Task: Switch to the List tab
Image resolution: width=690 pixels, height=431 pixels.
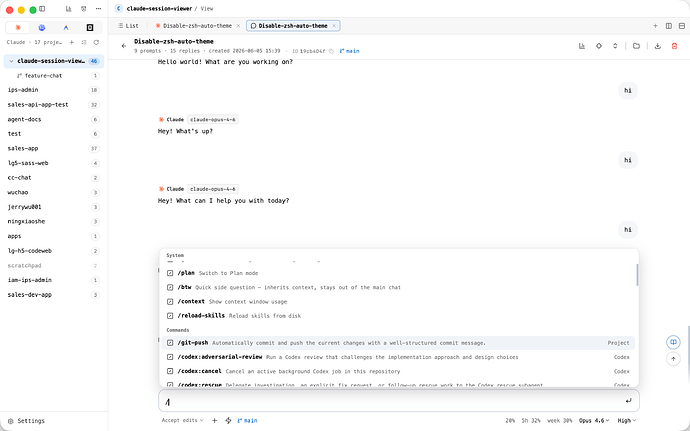Action: pyautogui.click(x=128, y=26)
